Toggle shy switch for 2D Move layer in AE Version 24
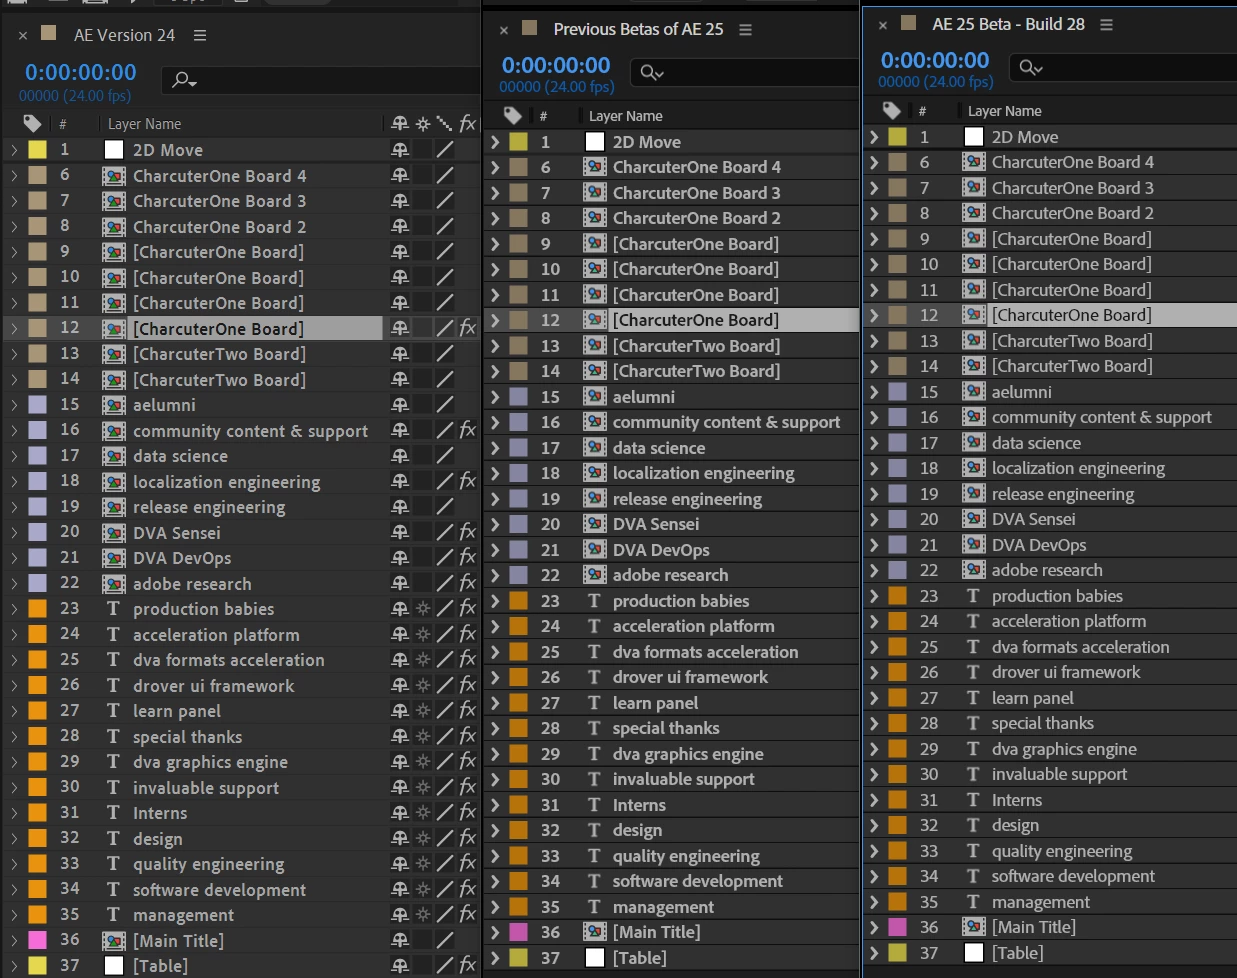 400,150
